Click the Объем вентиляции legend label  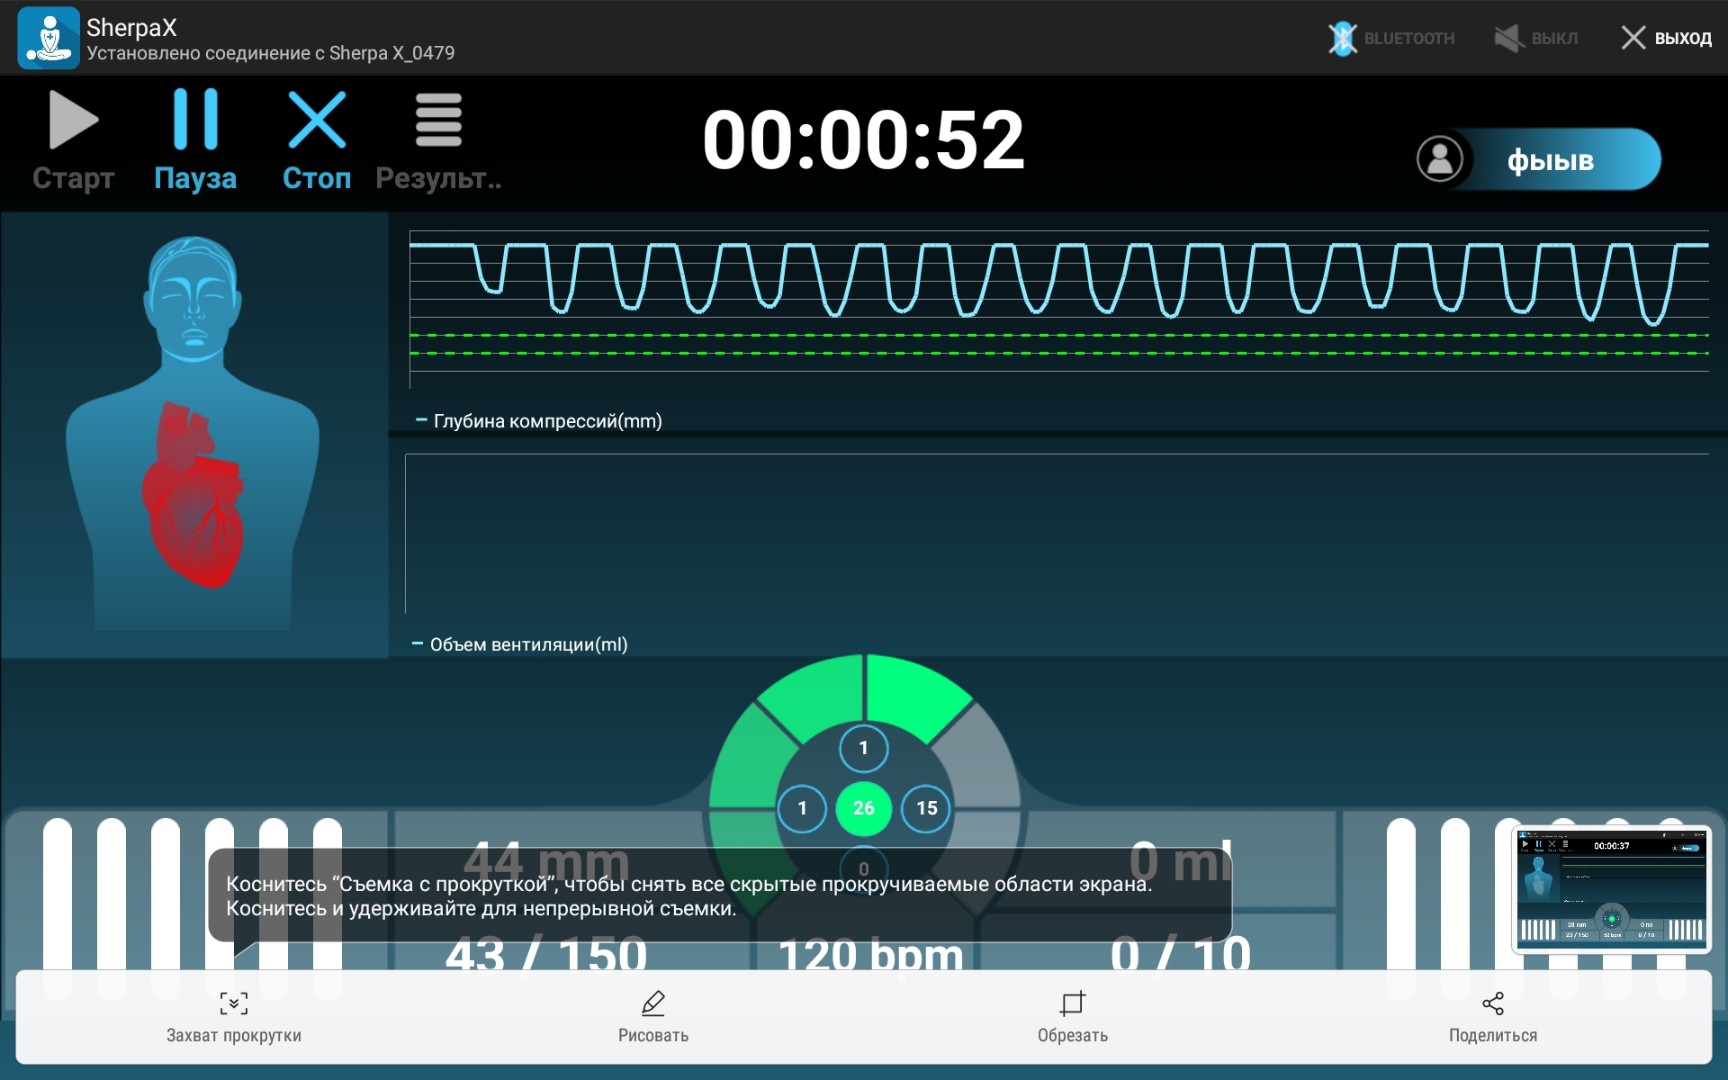(528, 645)
